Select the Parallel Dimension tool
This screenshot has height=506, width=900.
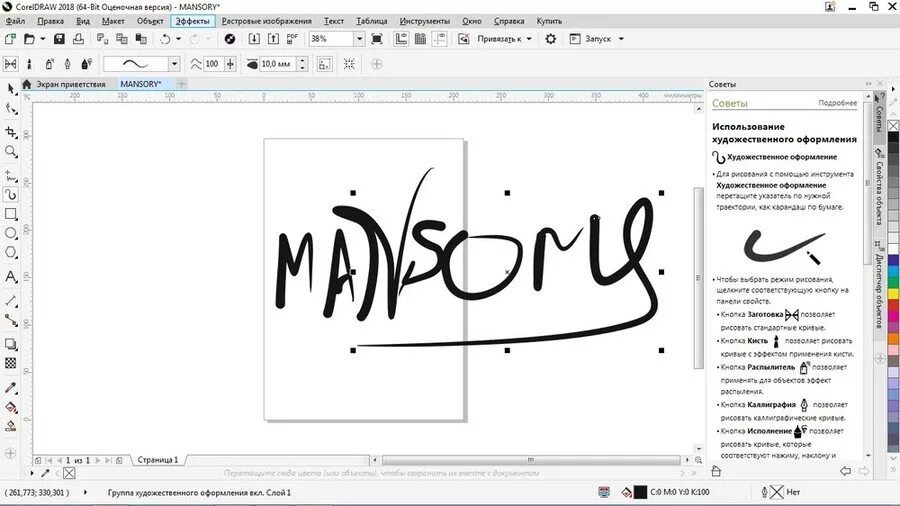coord(10,301)
